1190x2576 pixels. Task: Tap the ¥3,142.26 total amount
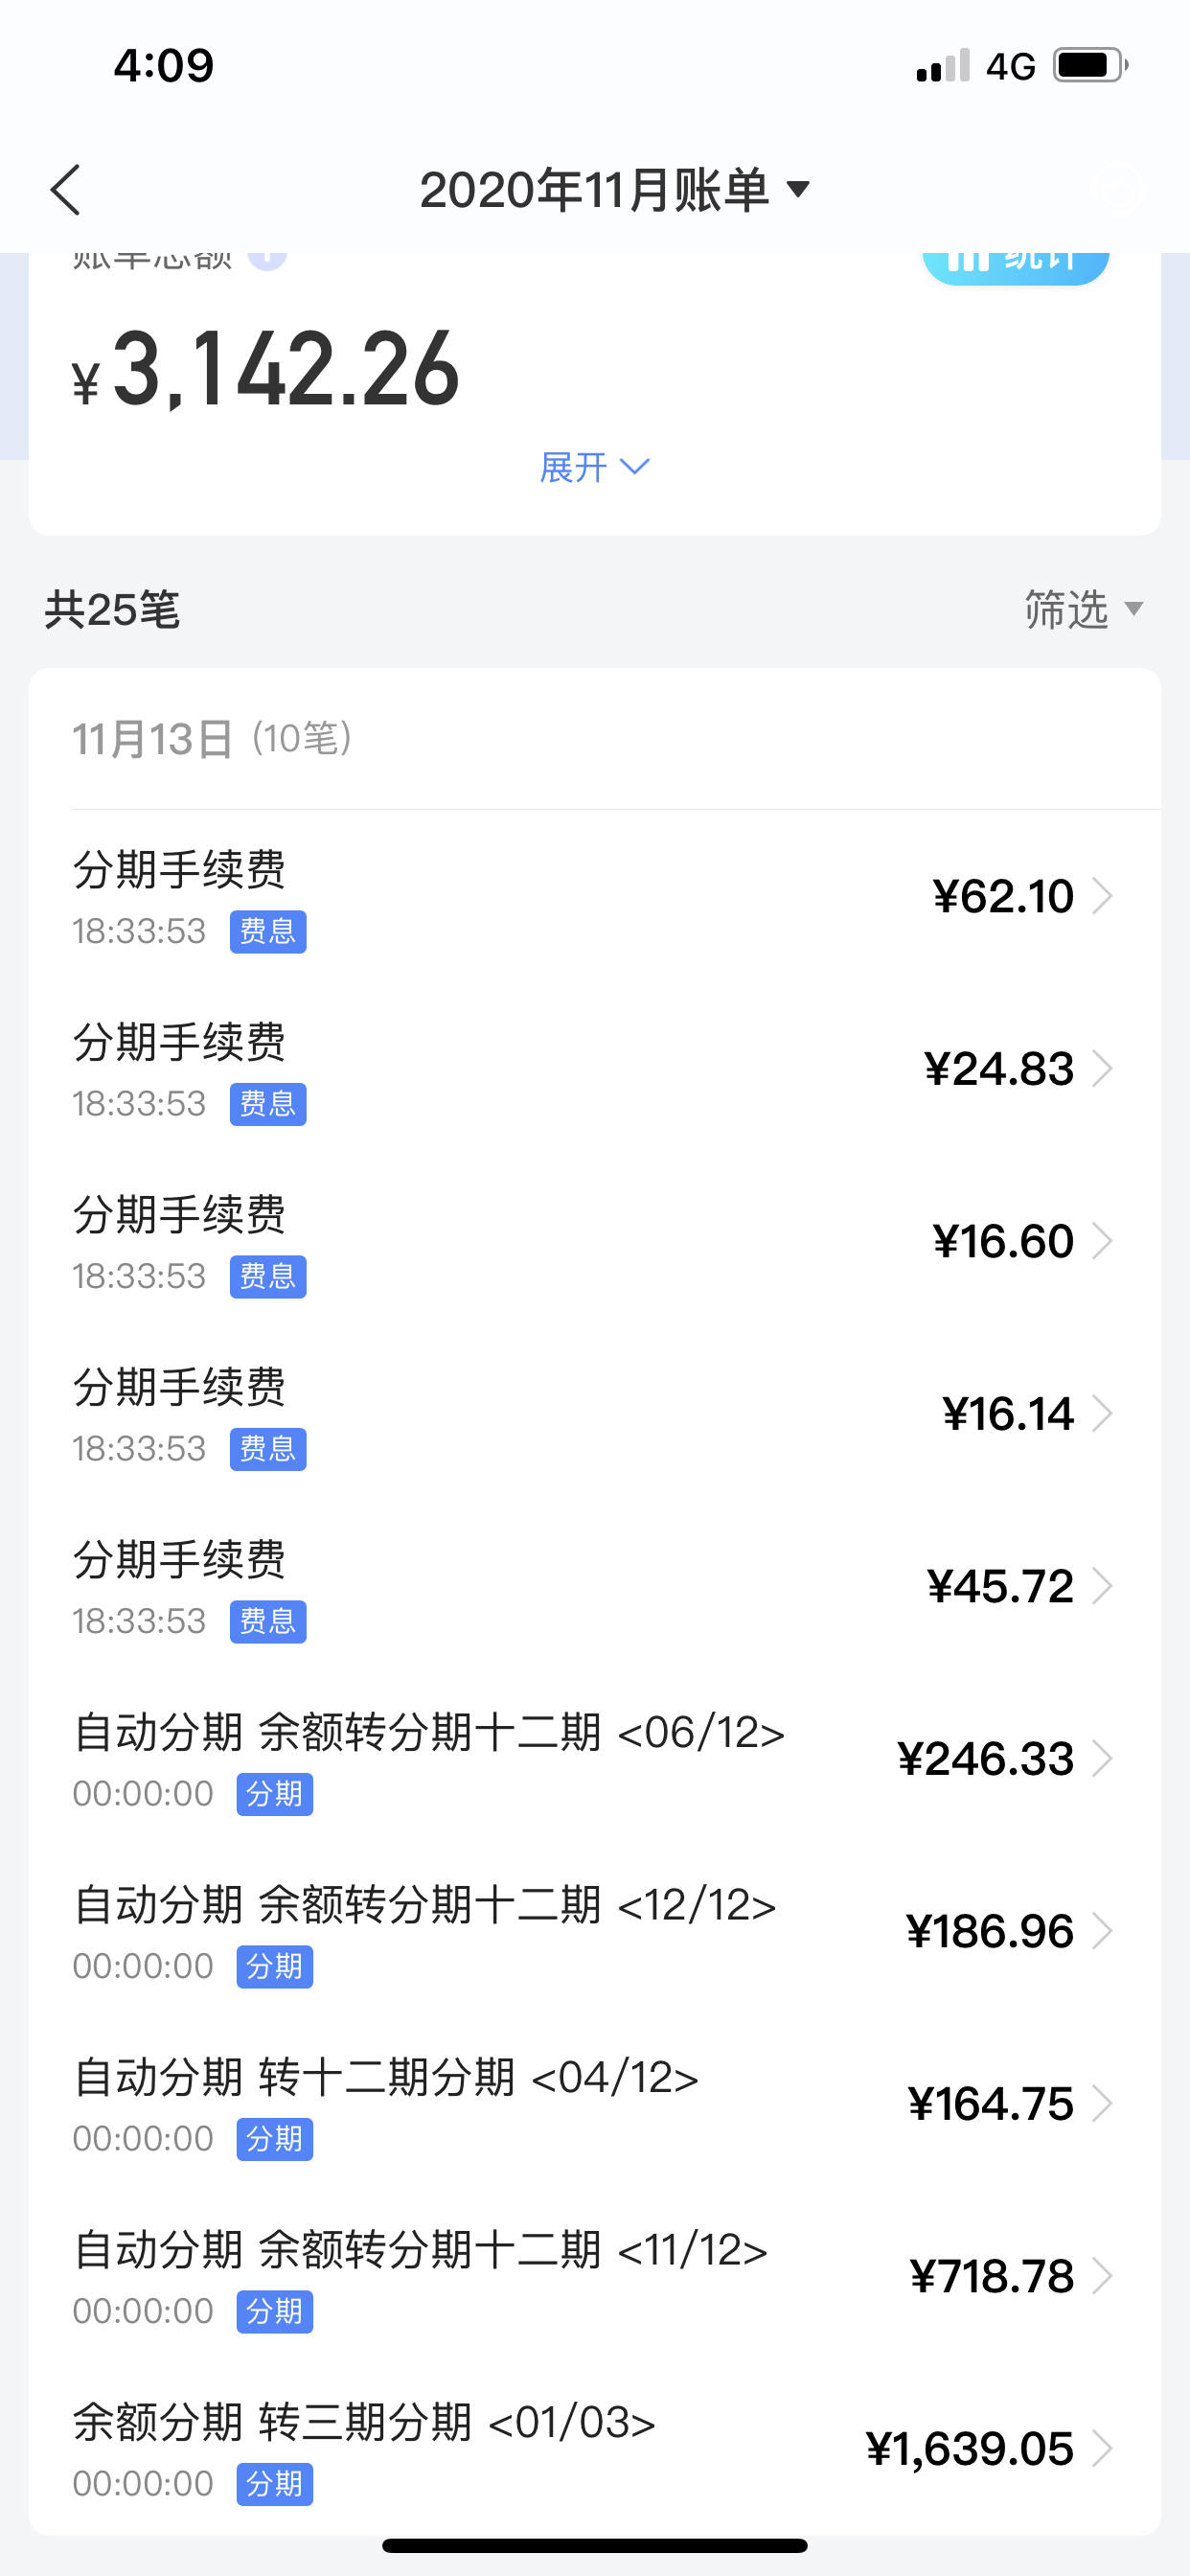point(266,370)
